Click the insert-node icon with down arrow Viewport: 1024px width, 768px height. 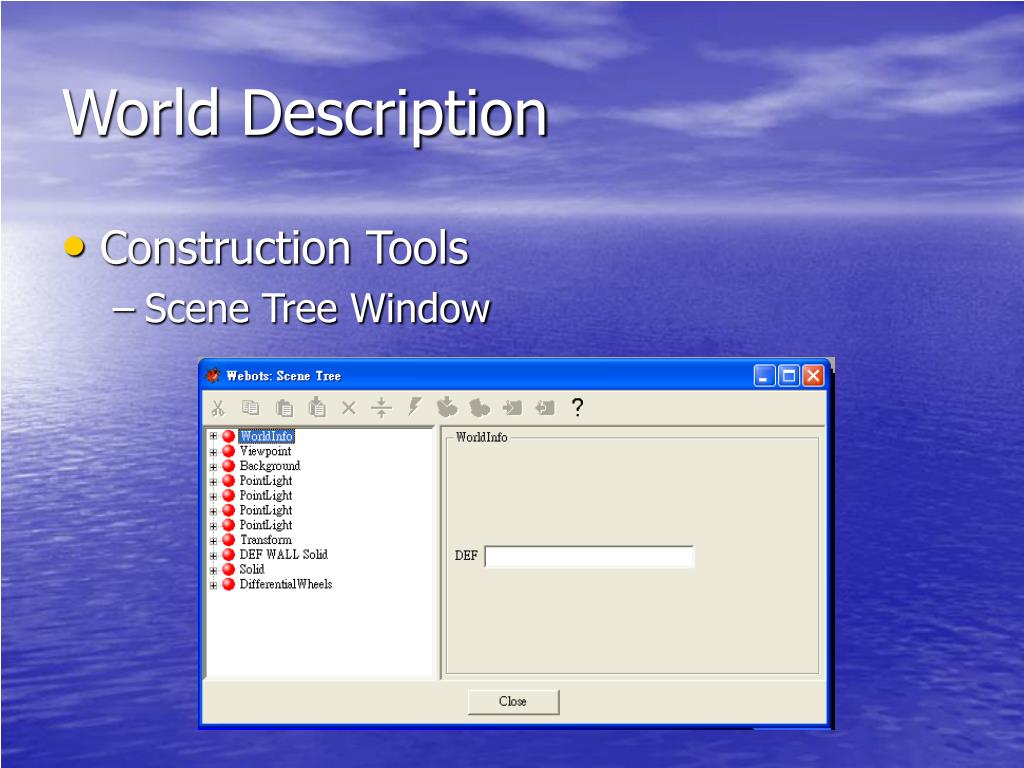point(447,406)
